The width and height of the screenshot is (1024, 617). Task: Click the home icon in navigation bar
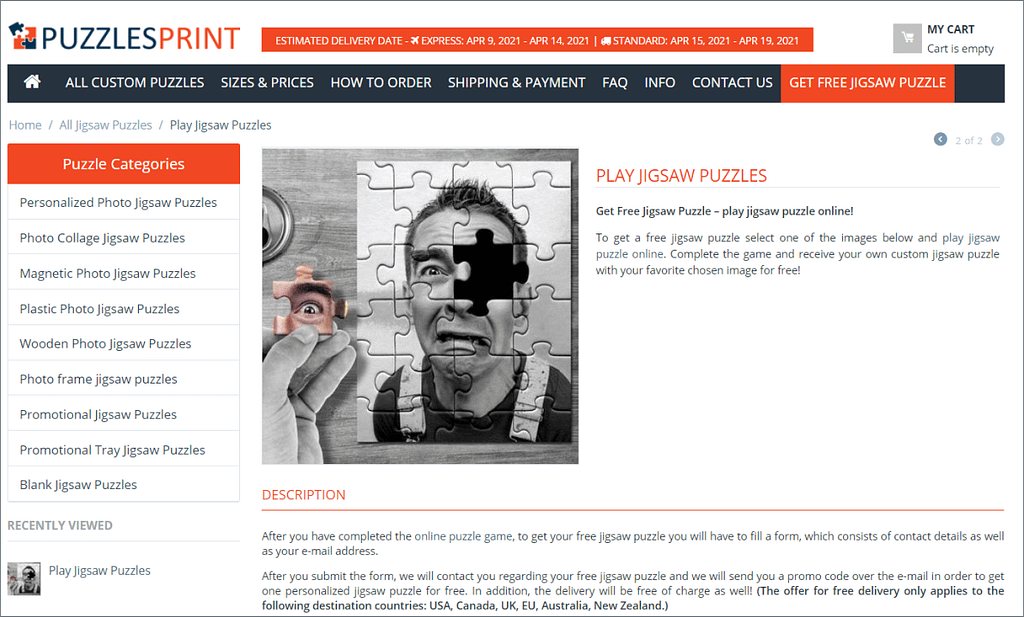[x=32, y=82]
